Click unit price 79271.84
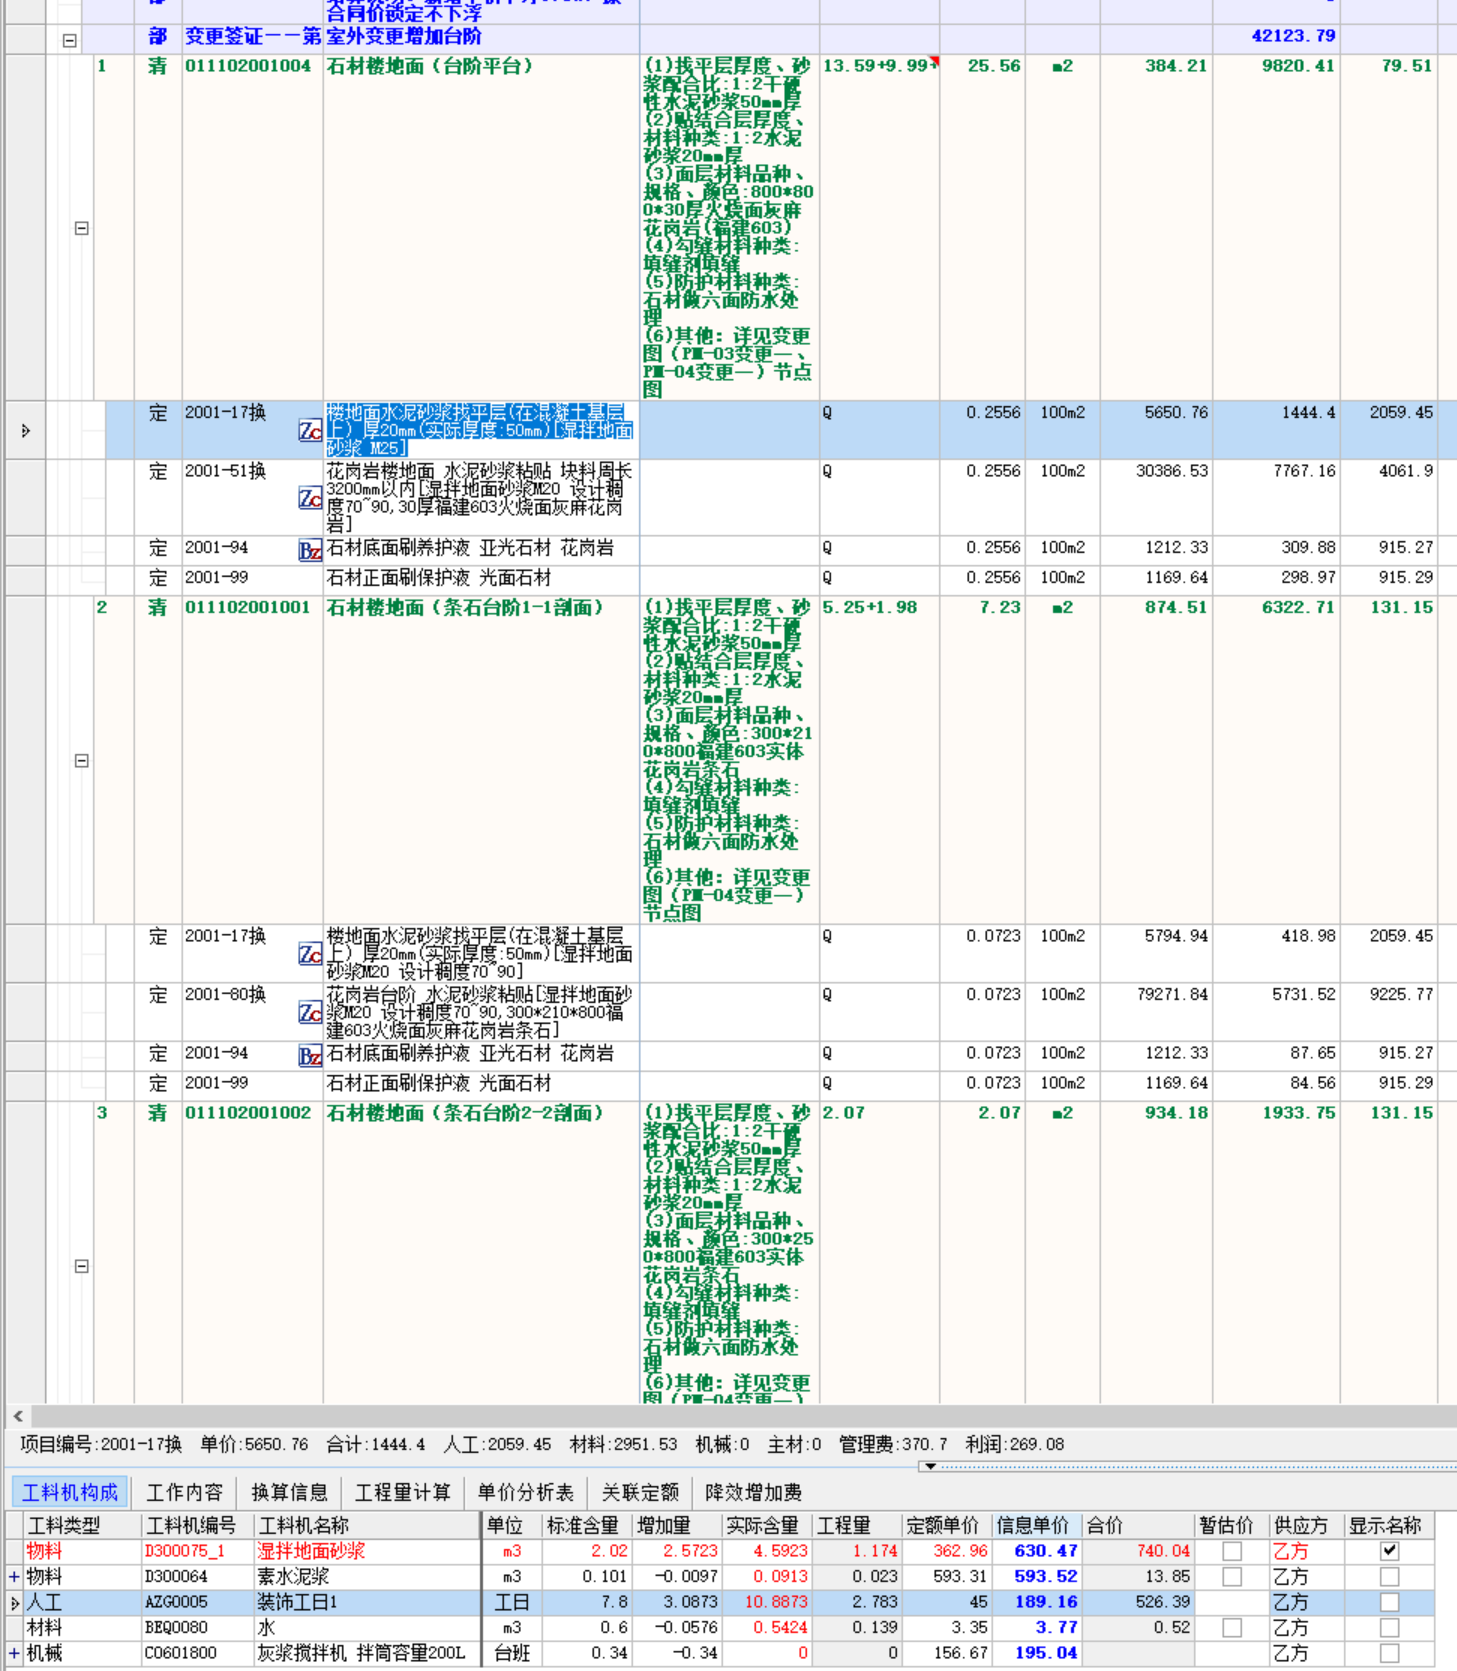Viewport: 1457px width, 1671px height. (x=1171, y=995)
